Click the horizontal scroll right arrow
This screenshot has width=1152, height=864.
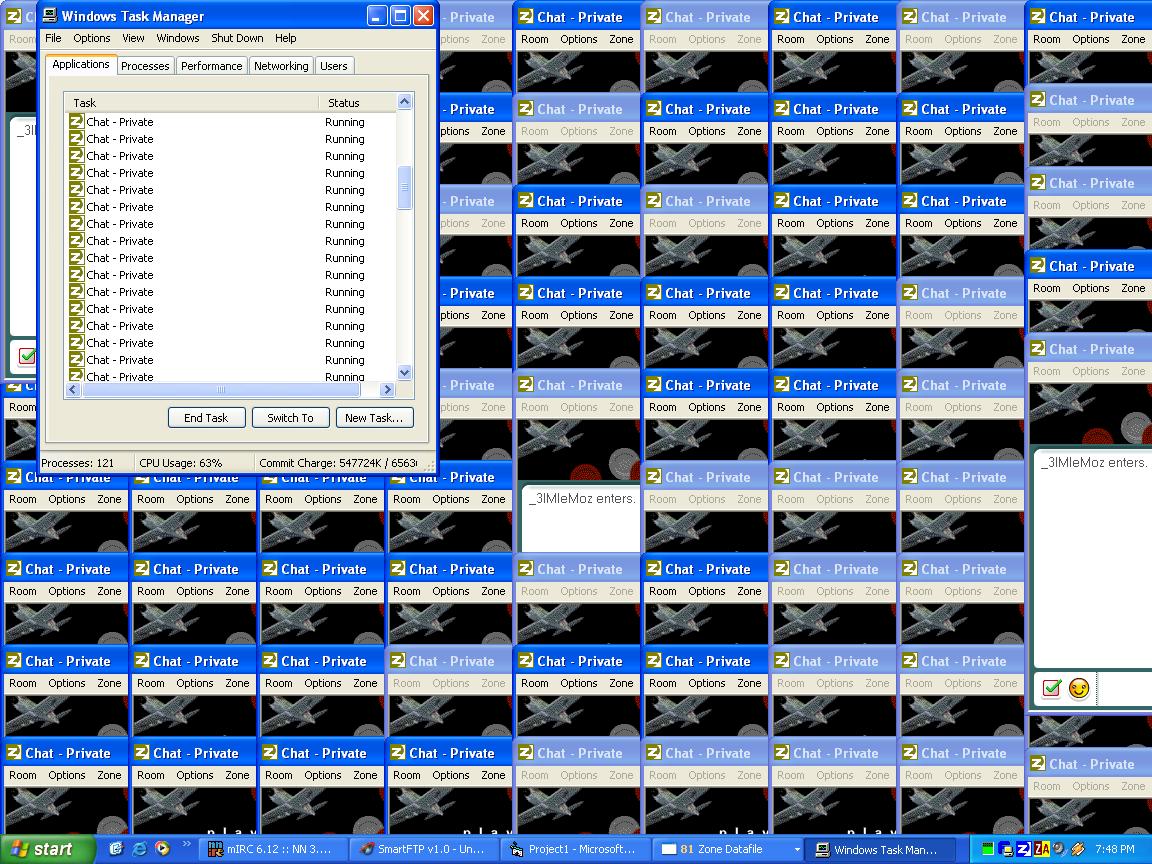tap(387, 389)
